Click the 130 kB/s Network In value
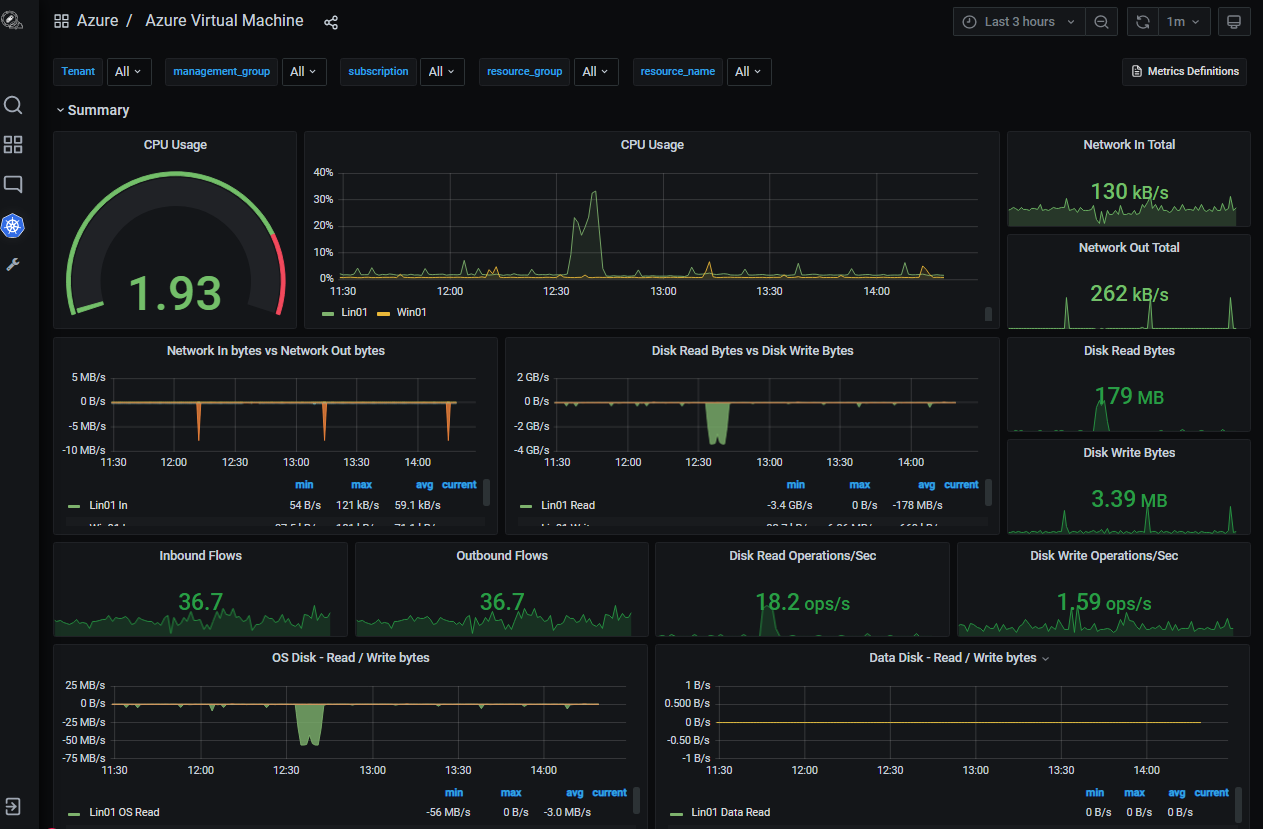This screenshot has height=829, width=1263. pos(1129,191)
